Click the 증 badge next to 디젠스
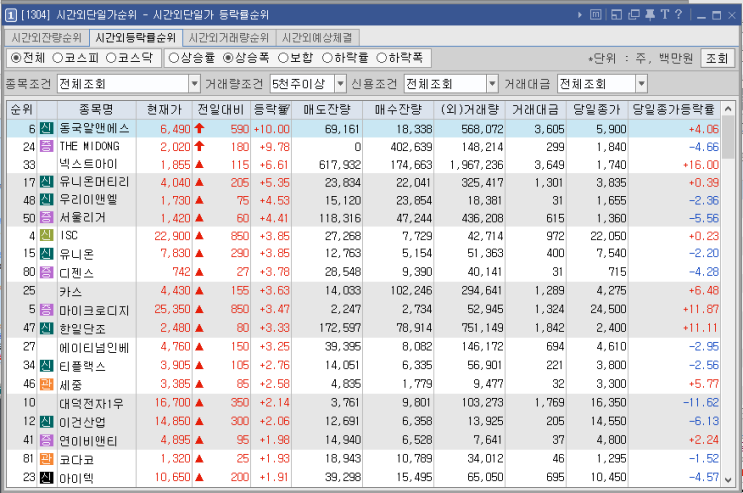 click(46, 272)
